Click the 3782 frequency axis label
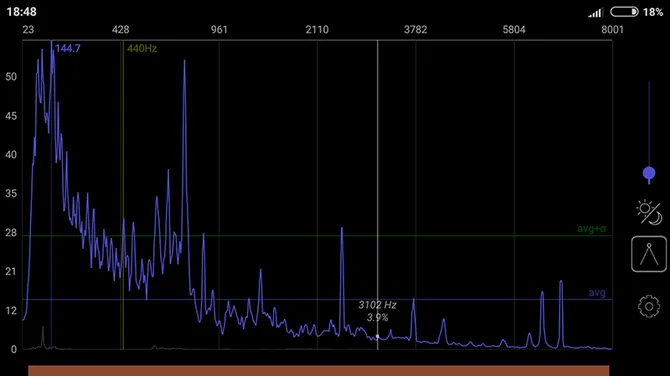Screen dimensions: 670x376 click(415, 29)
